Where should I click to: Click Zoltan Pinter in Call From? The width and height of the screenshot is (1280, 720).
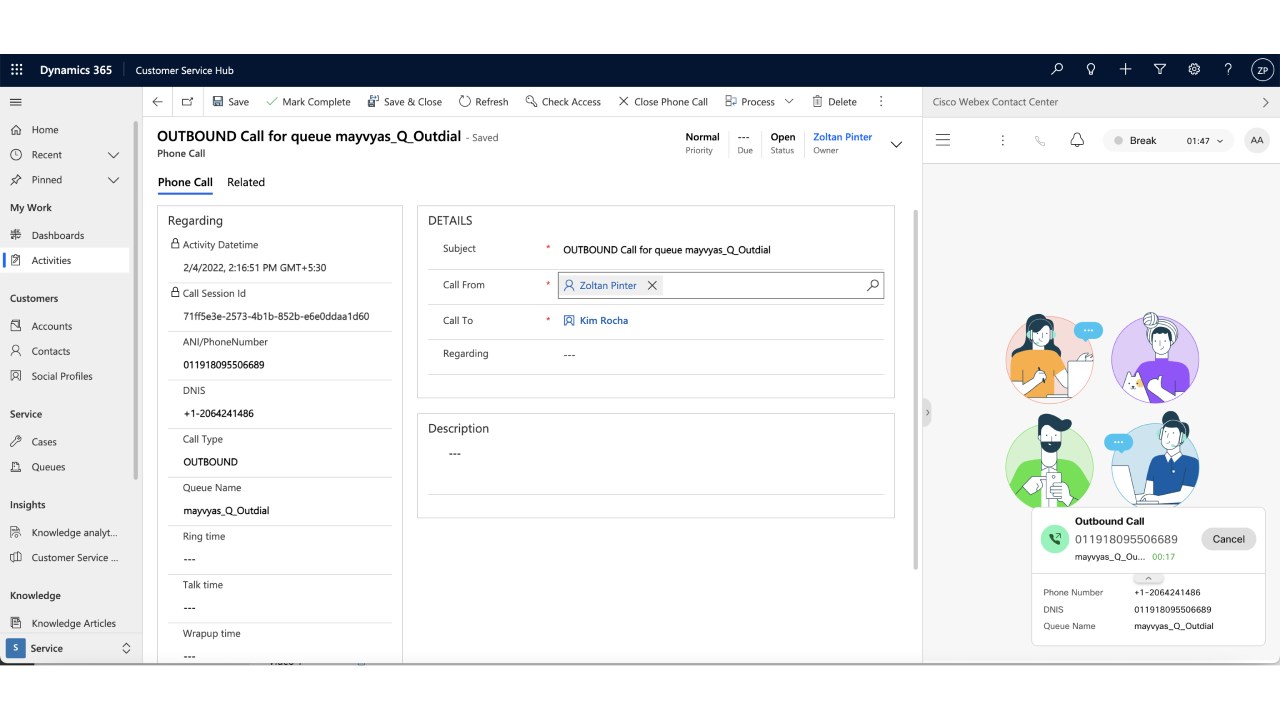click(x=608, y=286)
